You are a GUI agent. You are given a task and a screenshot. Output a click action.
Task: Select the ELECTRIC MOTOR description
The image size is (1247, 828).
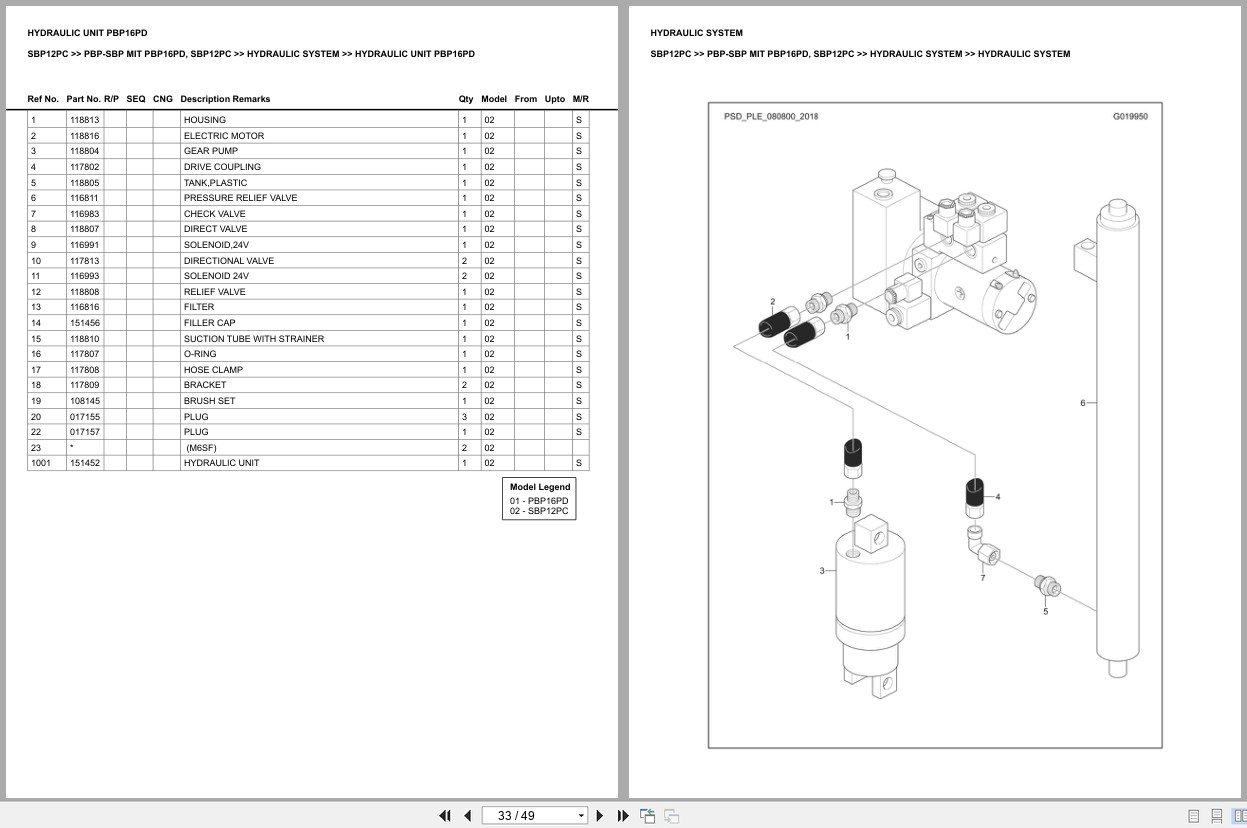pyautogui.click(x=223, y=136)
